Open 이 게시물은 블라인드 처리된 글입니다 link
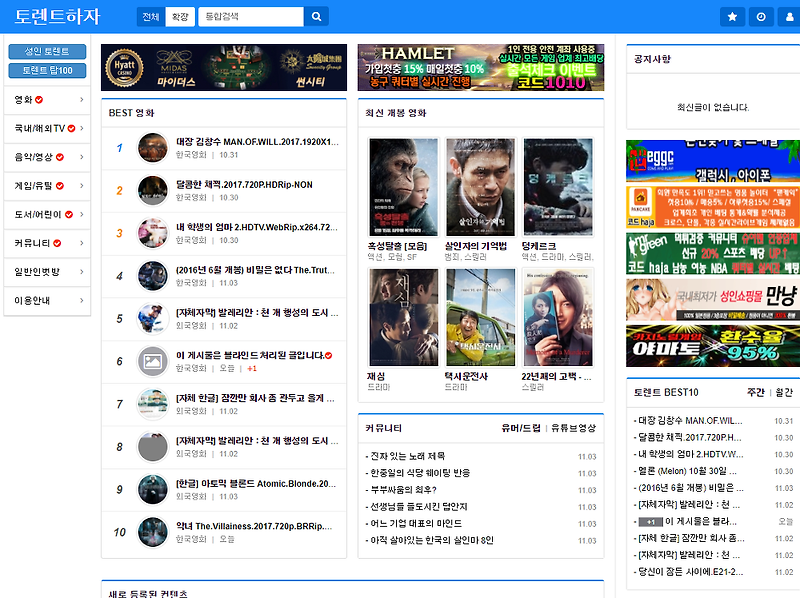Screen dimensions: 800x598 251,355
